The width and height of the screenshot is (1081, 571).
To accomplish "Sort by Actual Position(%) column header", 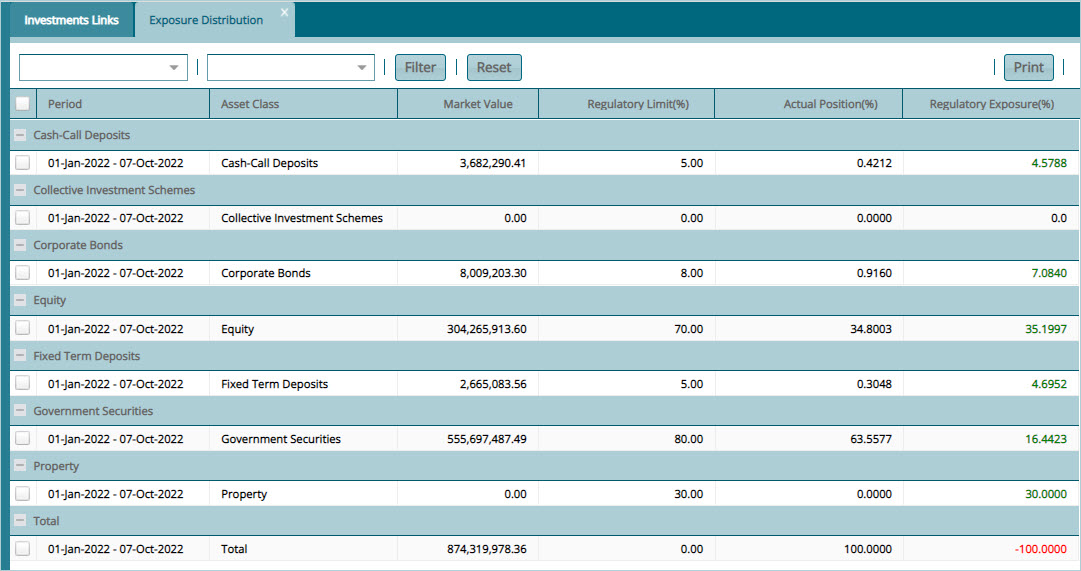I will point(809,104).
